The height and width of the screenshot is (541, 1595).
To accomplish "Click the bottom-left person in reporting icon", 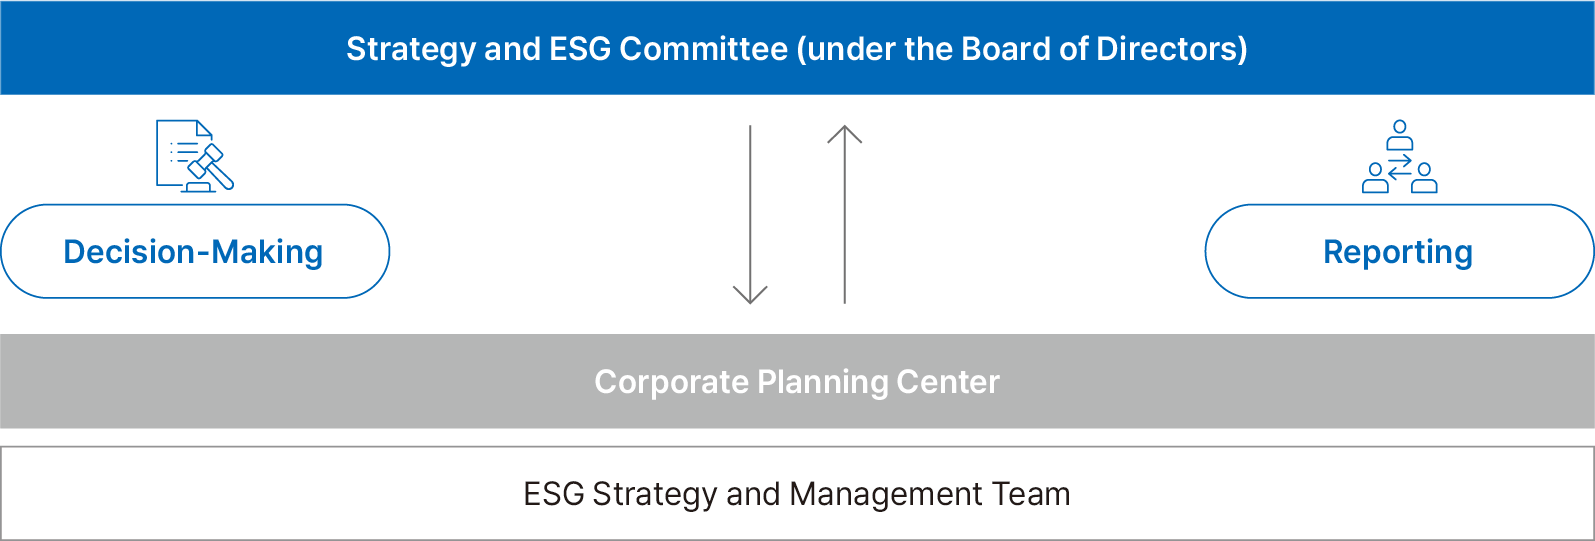I will point(1375,177).
